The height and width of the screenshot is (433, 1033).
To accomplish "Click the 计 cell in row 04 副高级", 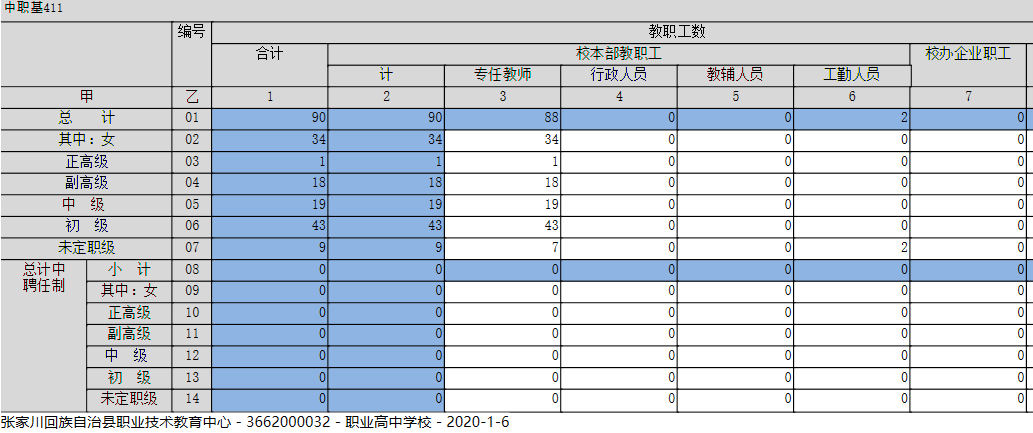I will 386,183.
